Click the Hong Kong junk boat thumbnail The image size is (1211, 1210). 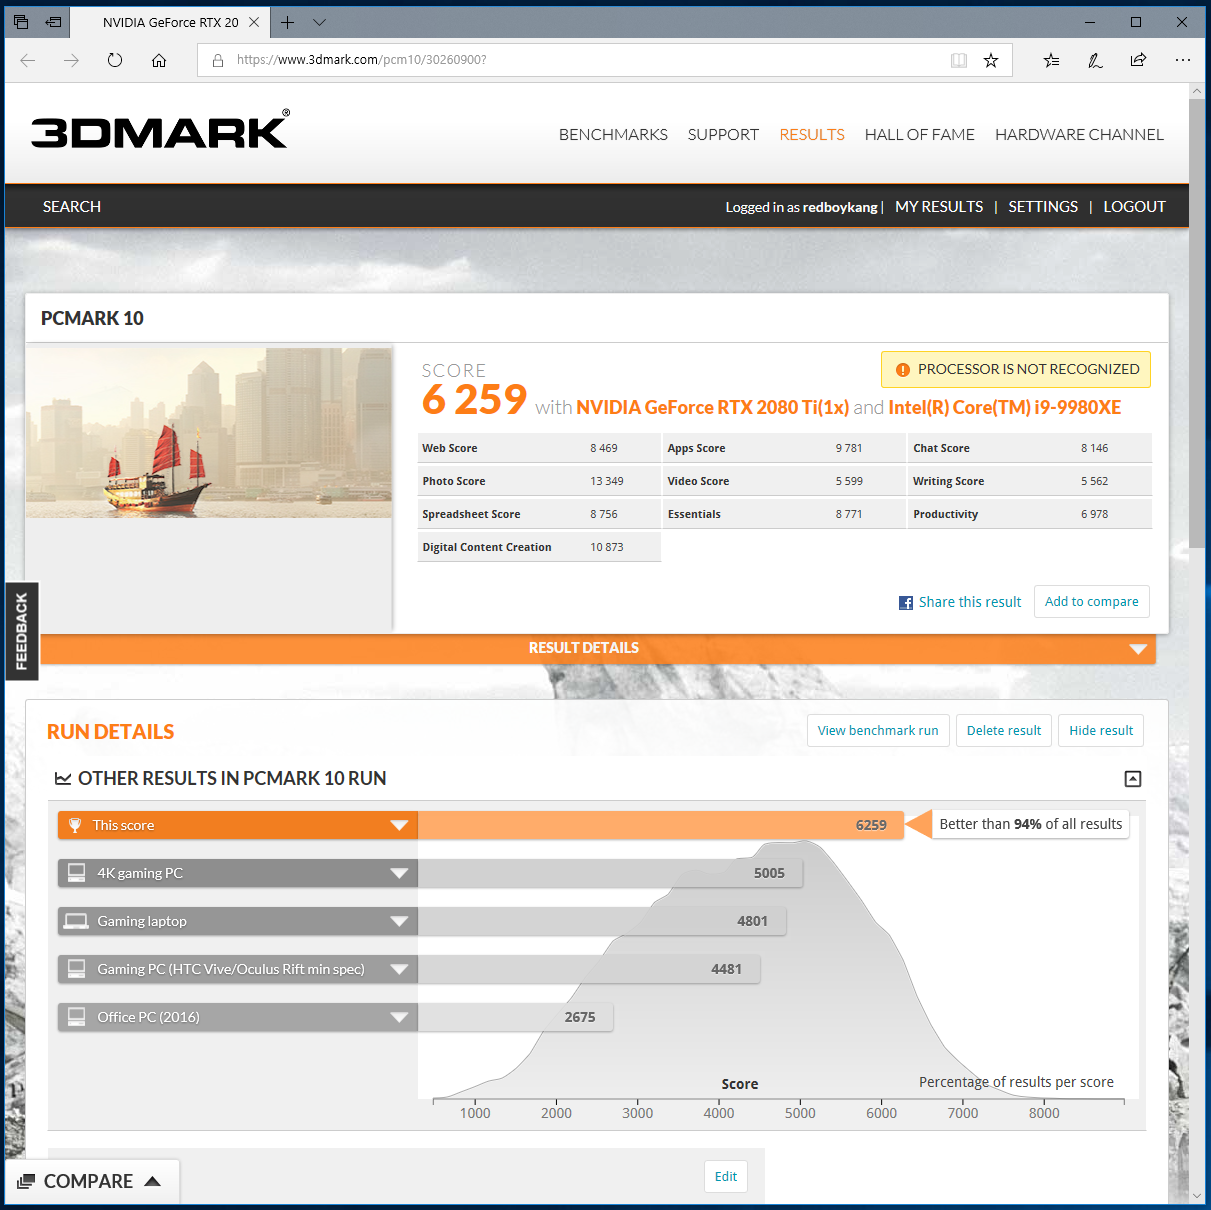(209, 433)
